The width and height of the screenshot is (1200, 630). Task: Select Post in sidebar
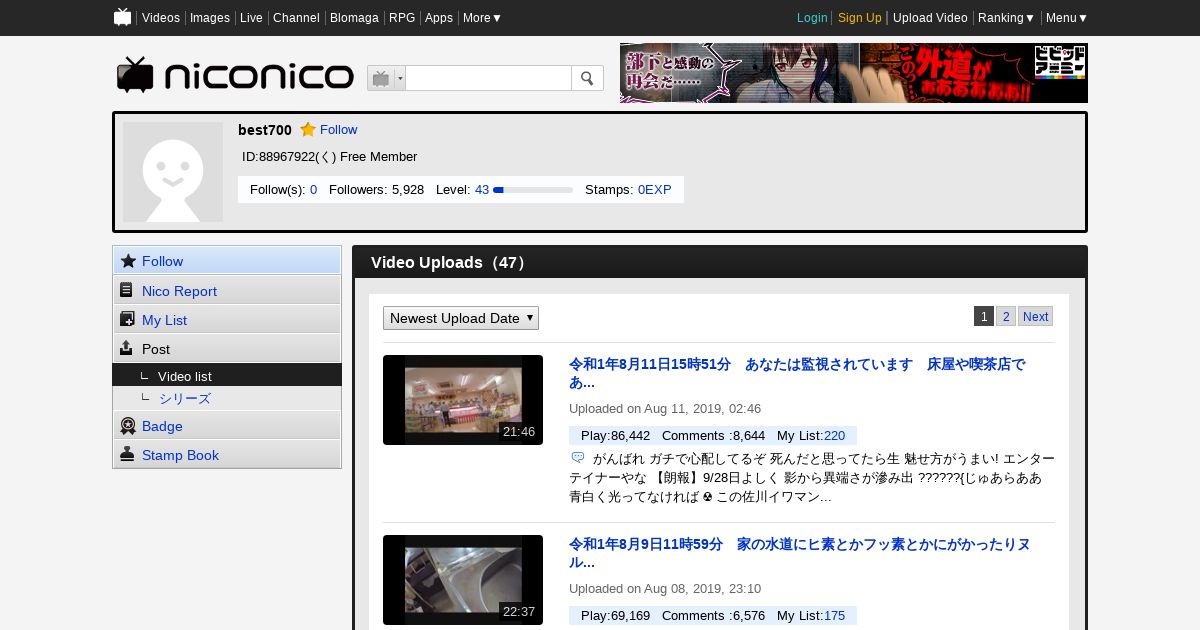point(227,348)
